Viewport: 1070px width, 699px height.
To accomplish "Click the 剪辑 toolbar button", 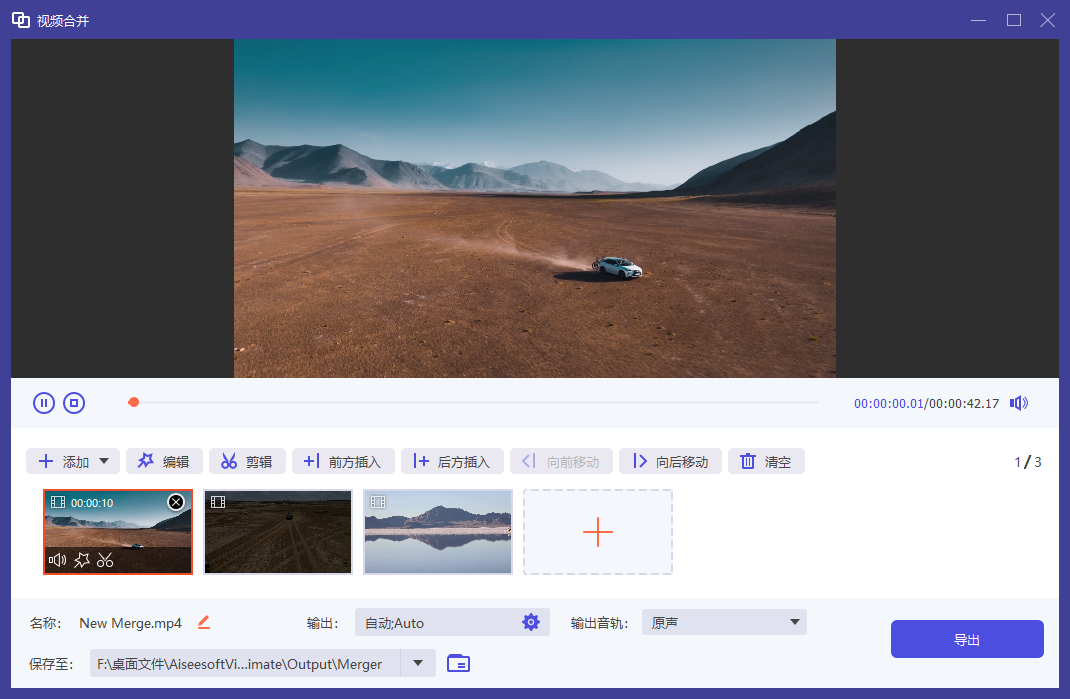I will click(247, 461).
